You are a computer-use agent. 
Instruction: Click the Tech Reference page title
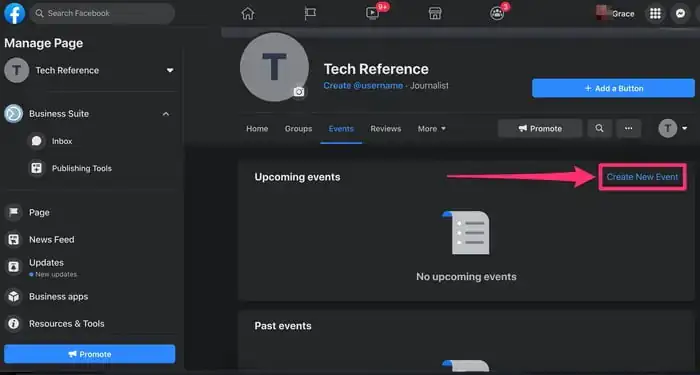(376, 69)
